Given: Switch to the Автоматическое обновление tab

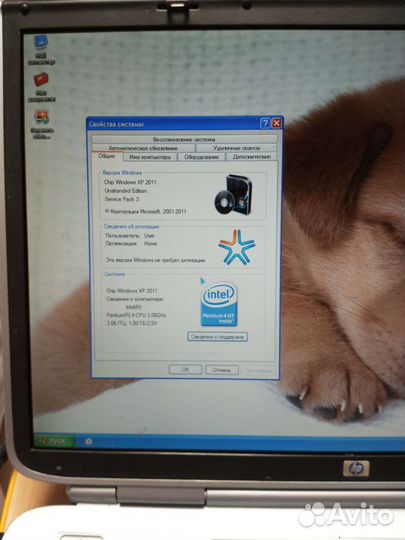Looking at the screenshot, I should pyautogui.click(x=143, y=148).
